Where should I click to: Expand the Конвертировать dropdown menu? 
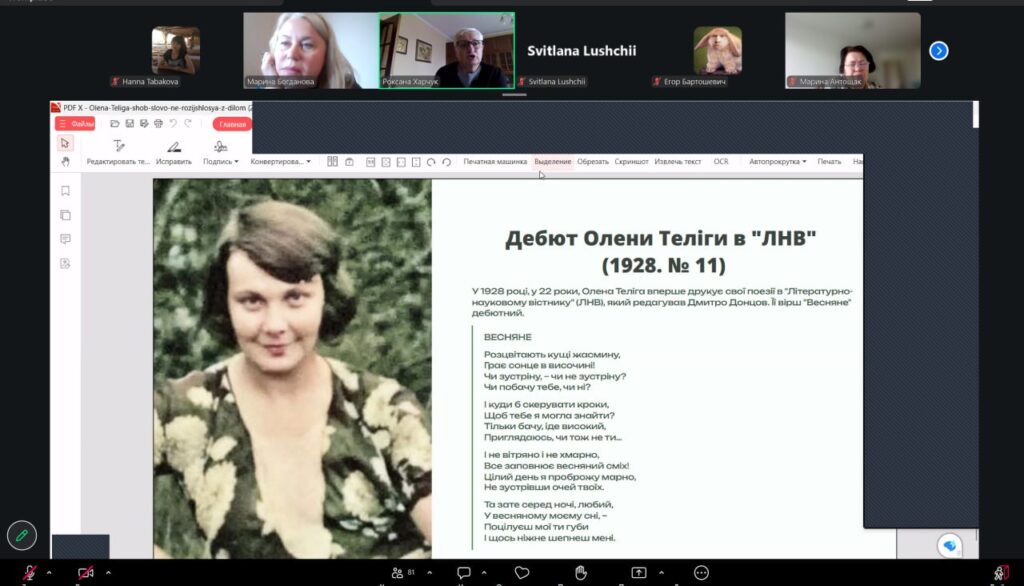(281, 161)
